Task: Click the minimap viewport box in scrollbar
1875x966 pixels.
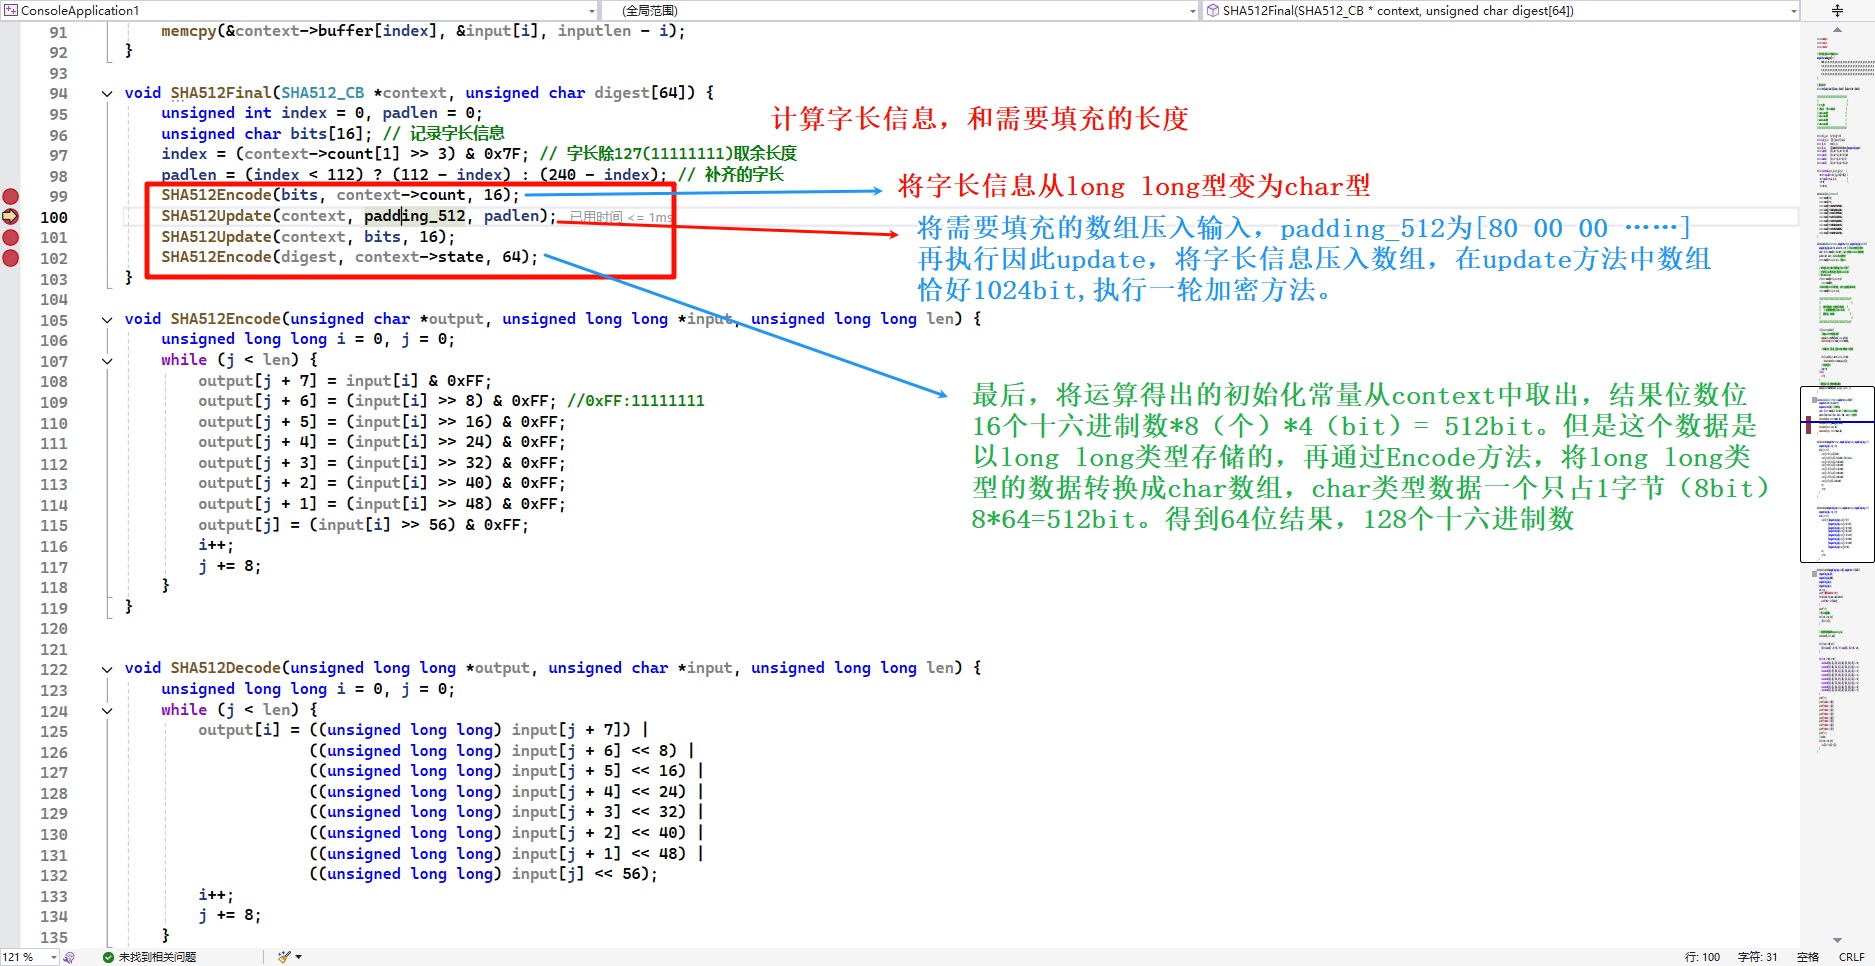Action: [1836, 474]
